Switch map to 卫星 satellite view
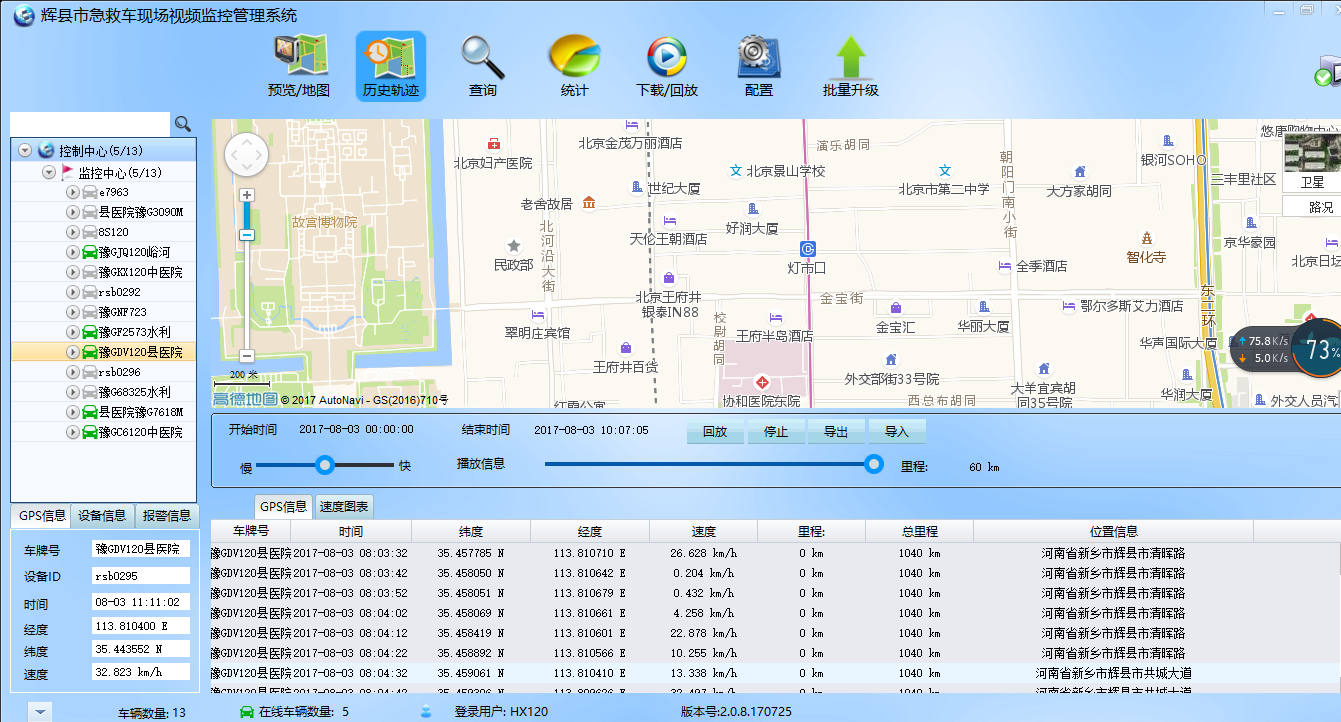The width and height of the screenshot is (1341, 722). (x=1311, y=182)
